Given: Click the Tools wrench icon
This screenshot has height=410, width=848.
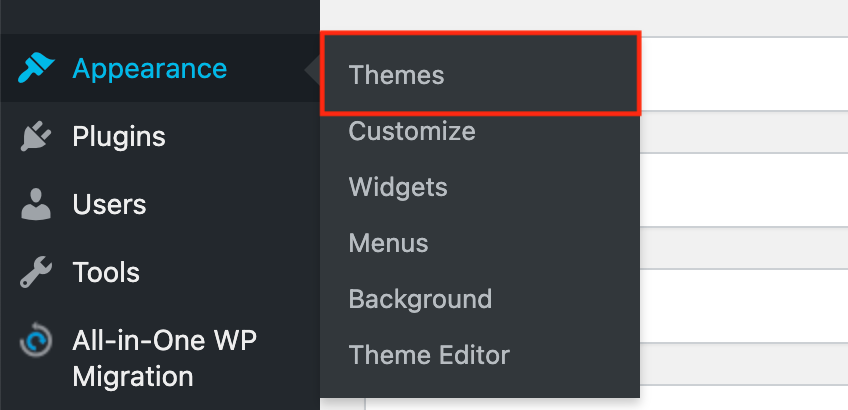Looking at the screenshot, I should pos(36,273).
